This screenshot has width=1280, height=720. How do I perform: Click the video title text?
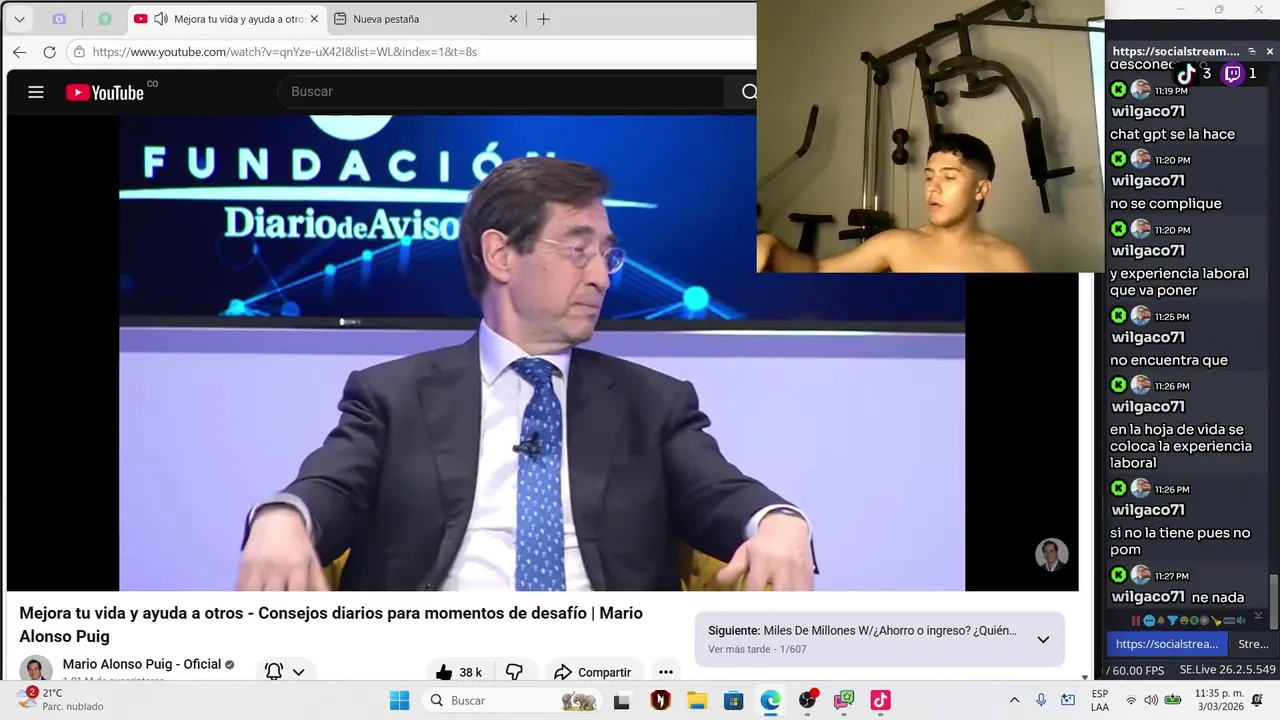click(331, 624)
